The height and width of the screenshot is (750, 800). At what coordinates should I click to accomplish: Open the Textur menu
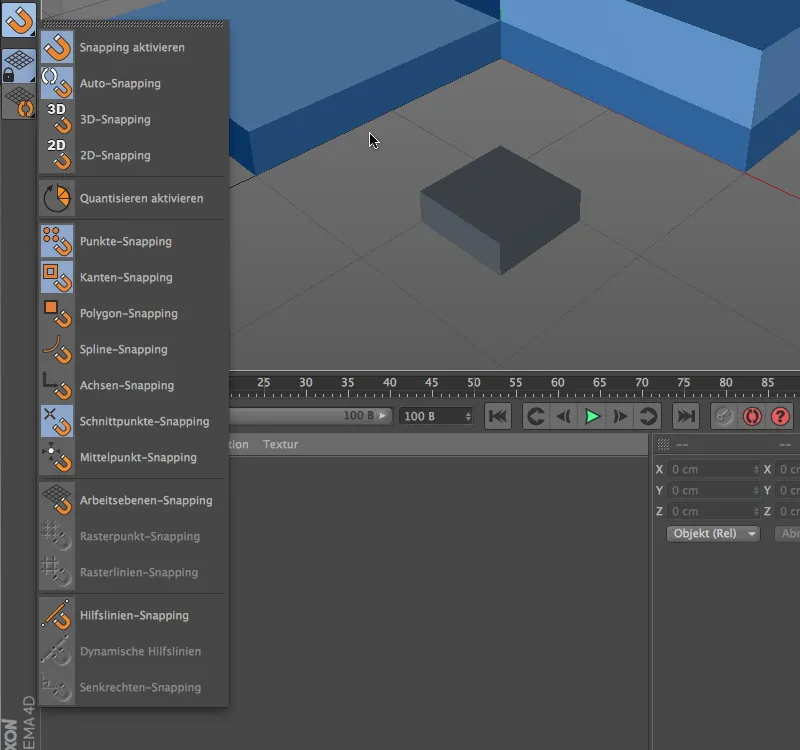(281, 444)
